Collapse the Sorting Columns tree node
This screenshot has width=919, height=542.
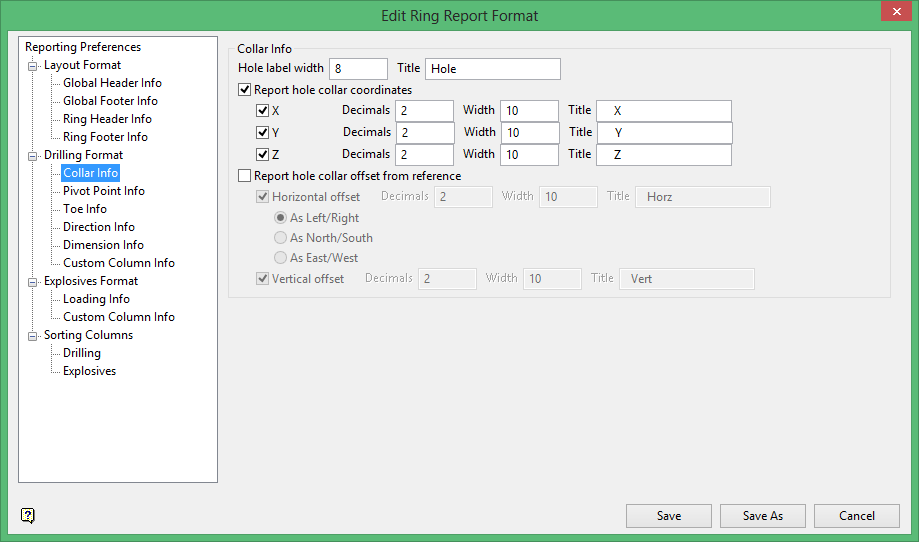click(x=33, y=336)
